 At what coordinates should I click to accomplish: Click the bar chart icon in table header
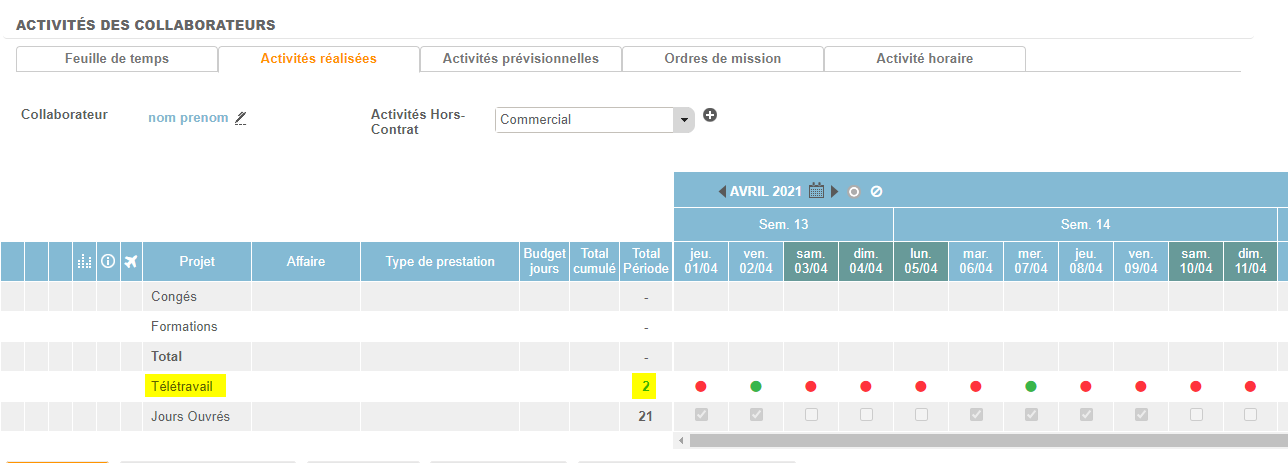84,262
